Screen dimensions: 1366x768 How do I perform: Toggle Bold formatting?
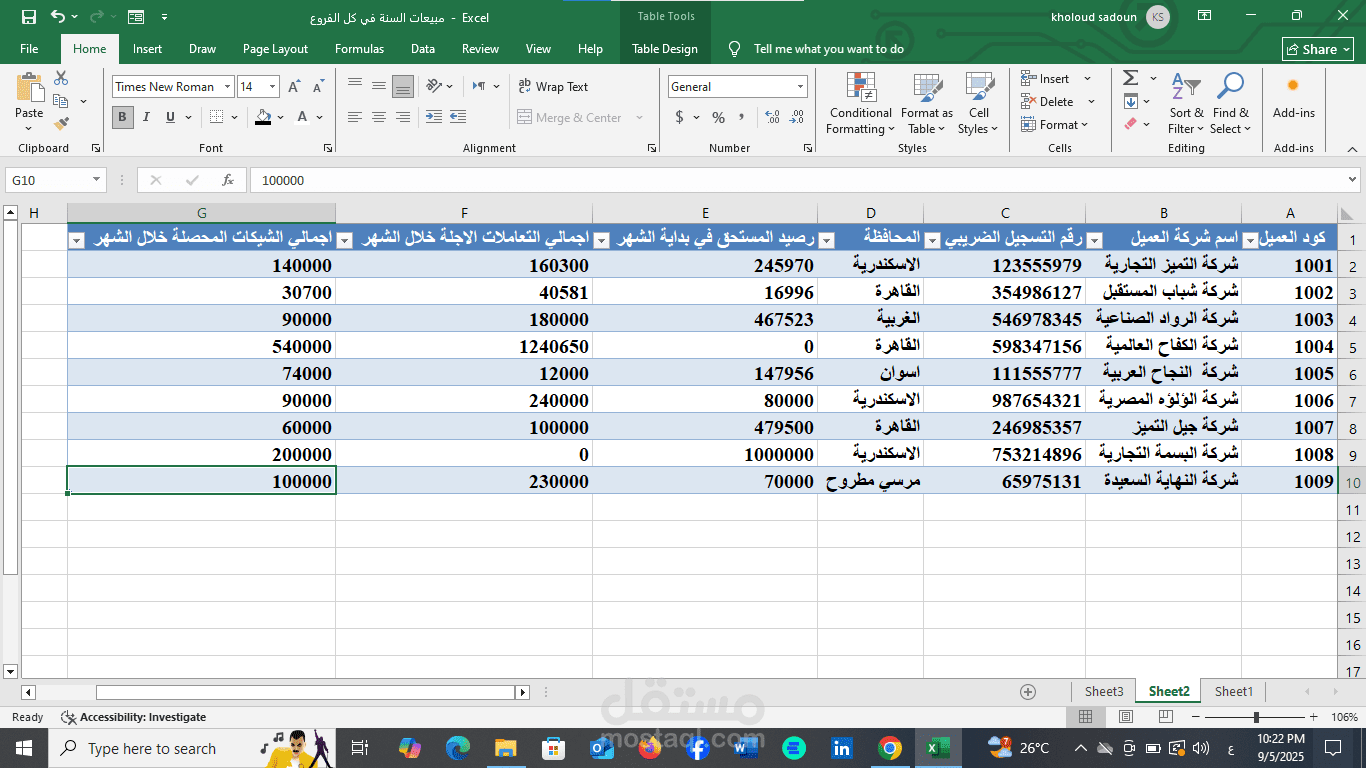pos(123,118)
